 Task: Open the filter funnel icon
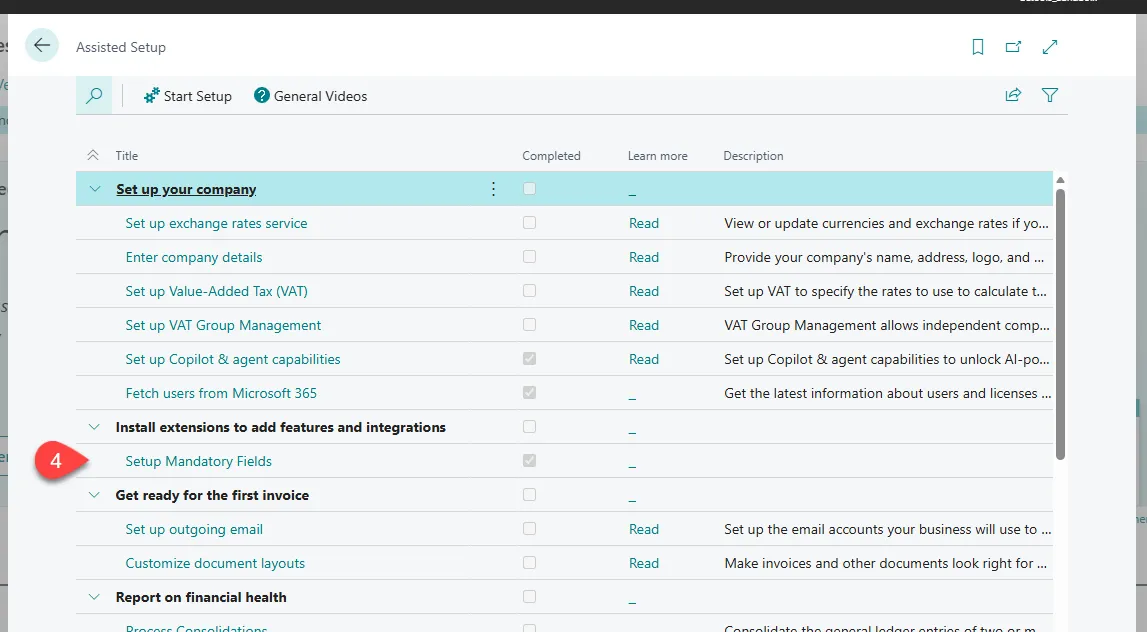tap(1050, 95)
